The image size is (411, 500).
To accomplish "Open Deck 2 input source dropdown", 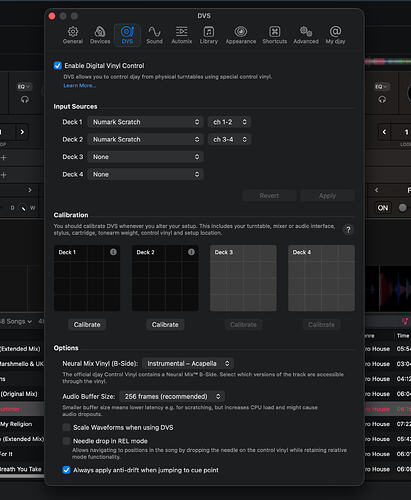I will click(x=145, y=139).
